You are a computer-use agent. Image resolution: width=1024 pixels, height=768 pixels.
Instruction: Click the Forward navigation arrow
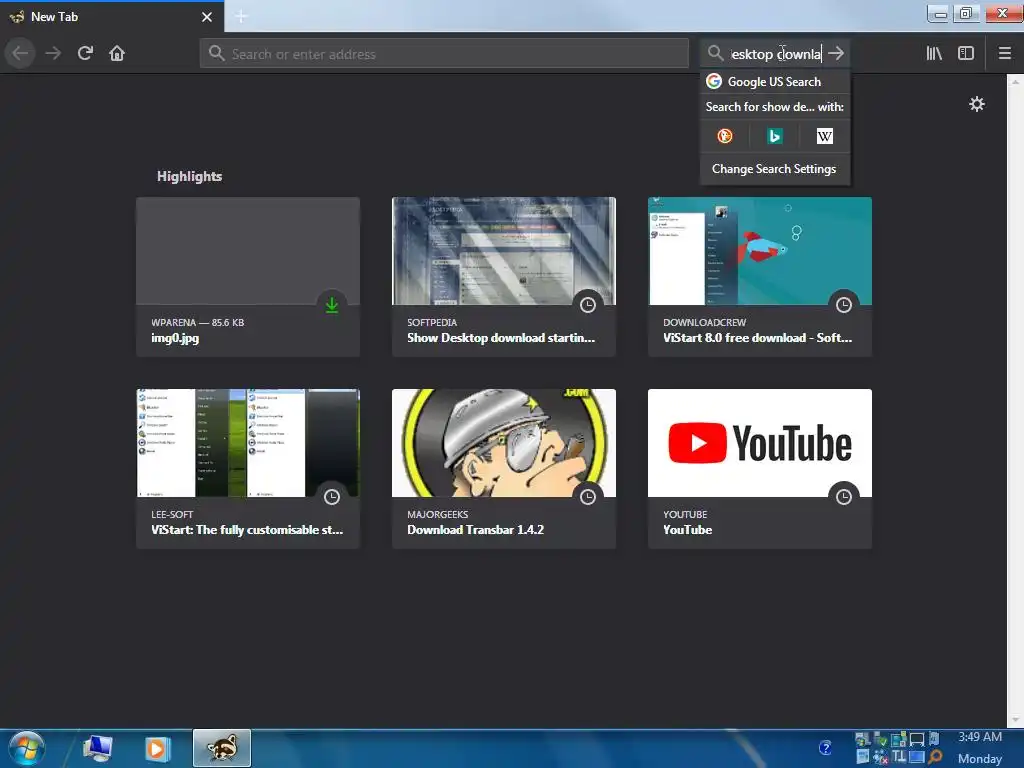[53, 53]
